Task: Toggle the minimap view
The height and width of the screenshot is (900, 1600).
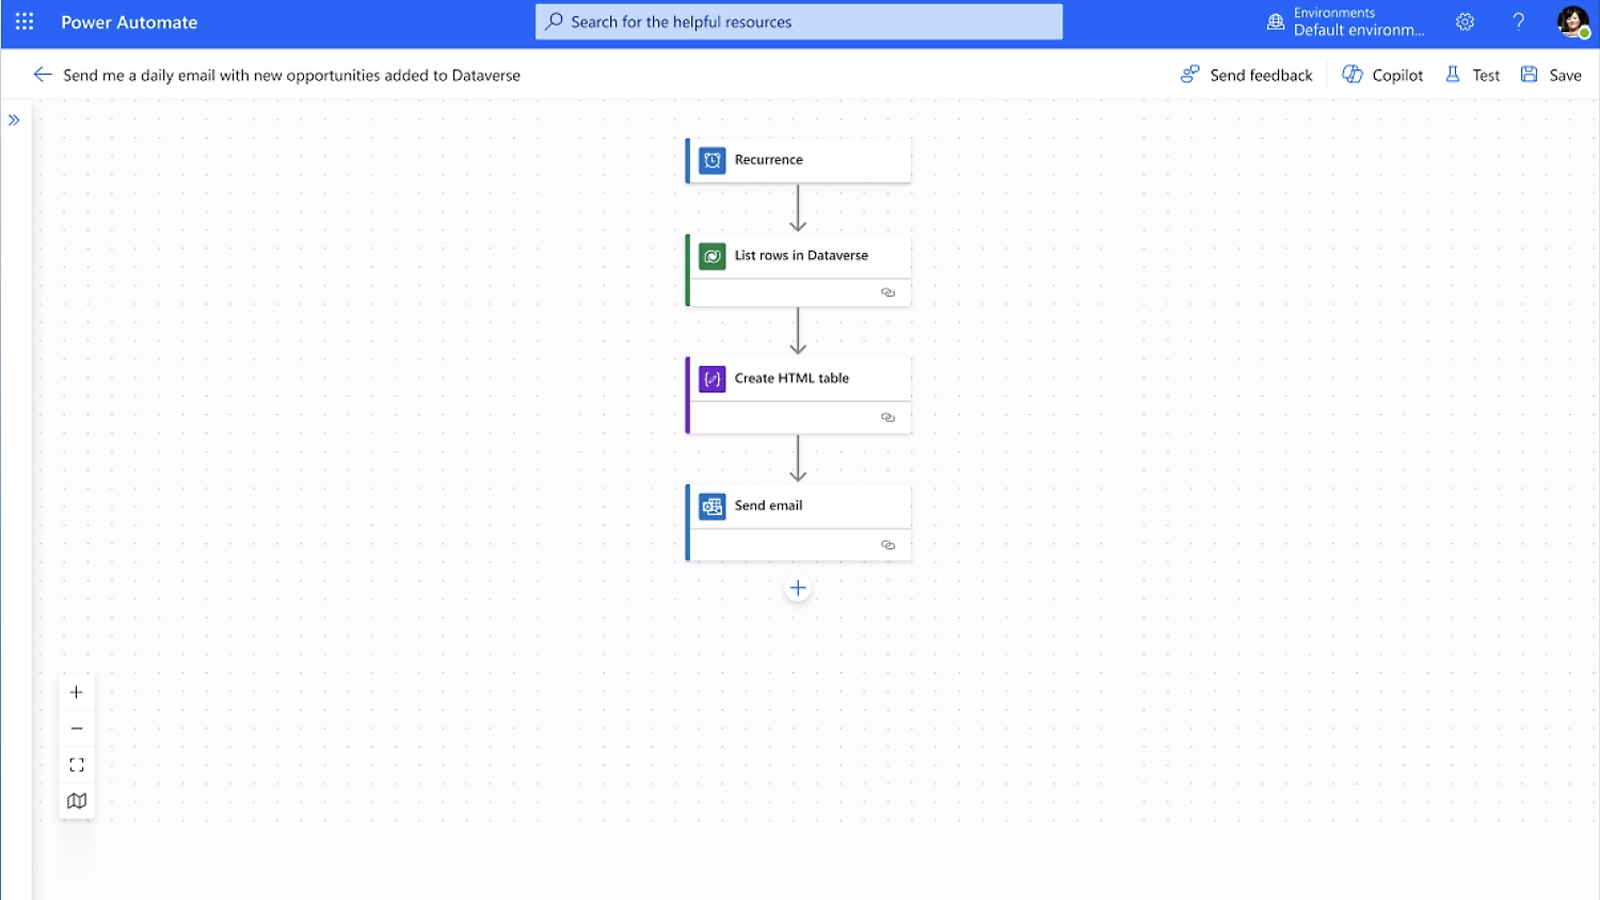Action: pos(77,801)
